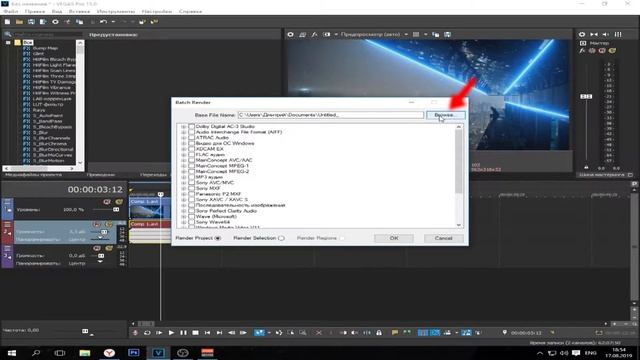640x360 pixels.
Task: Click the Open folder icon in toolbar
Action: 19,22
